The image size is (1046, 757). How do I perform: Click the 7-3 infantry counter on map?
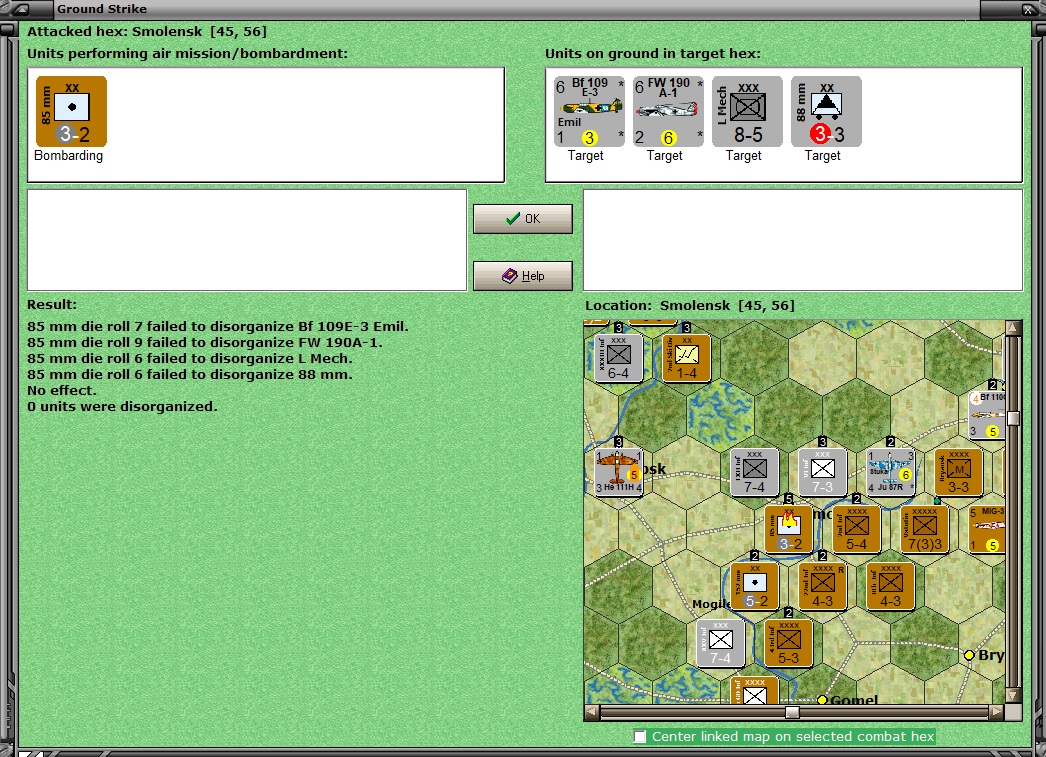823,471
